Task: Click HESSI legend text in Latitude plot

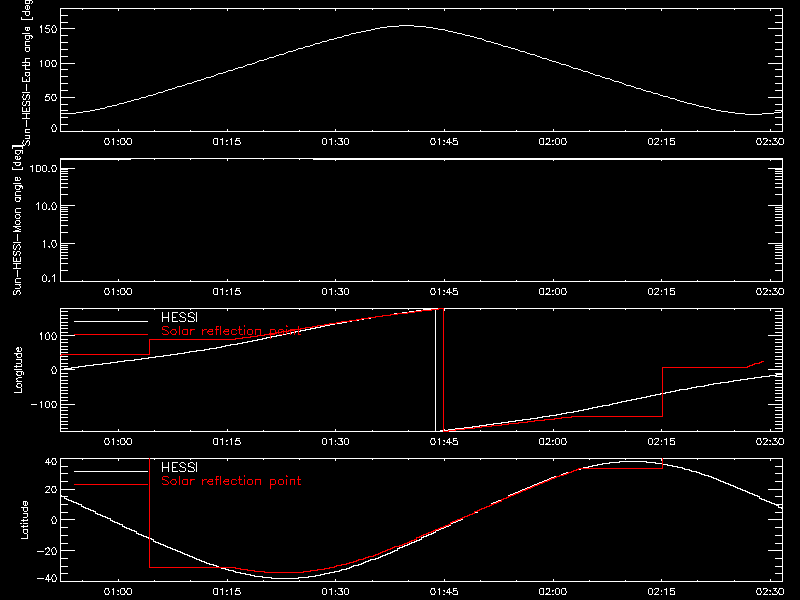Action: tap(179, 467)
